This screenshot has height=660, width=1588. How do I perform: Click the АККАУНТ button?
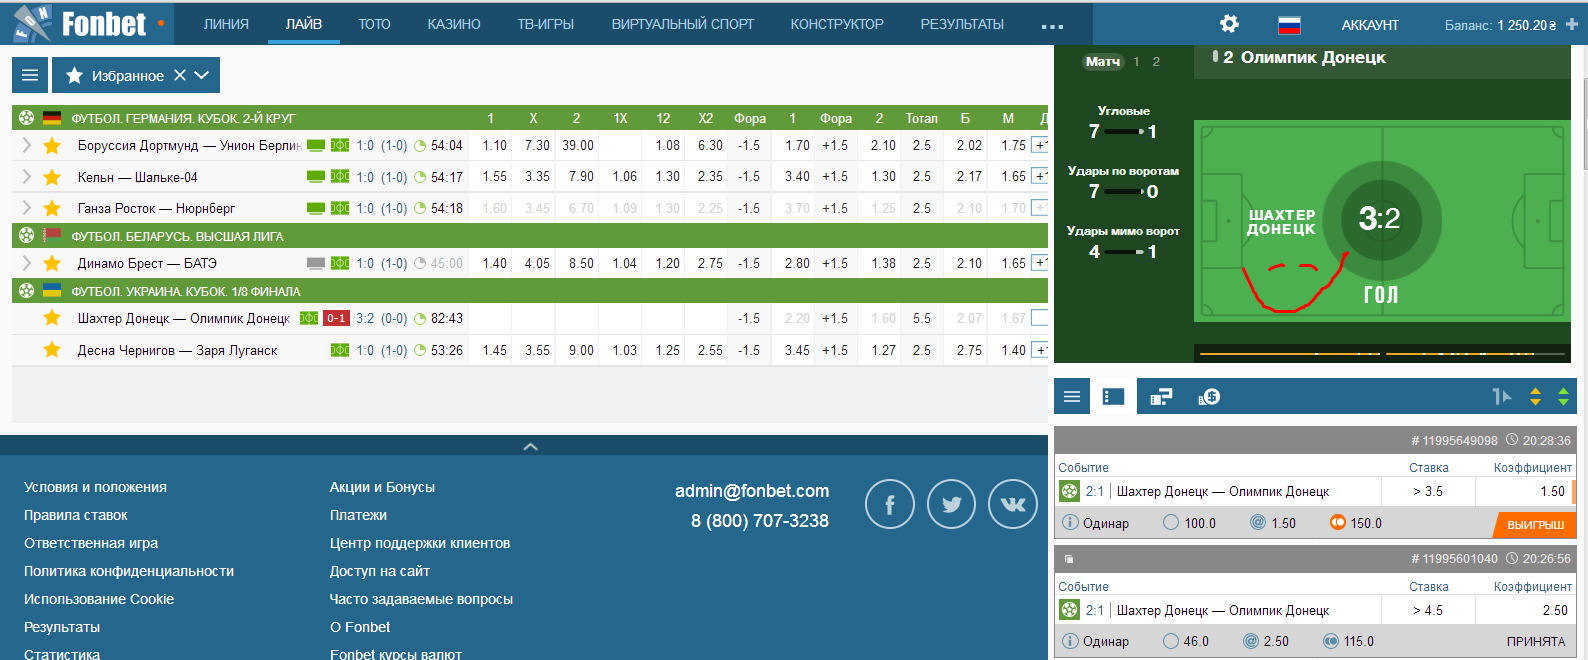click(x=1370, y=25)
